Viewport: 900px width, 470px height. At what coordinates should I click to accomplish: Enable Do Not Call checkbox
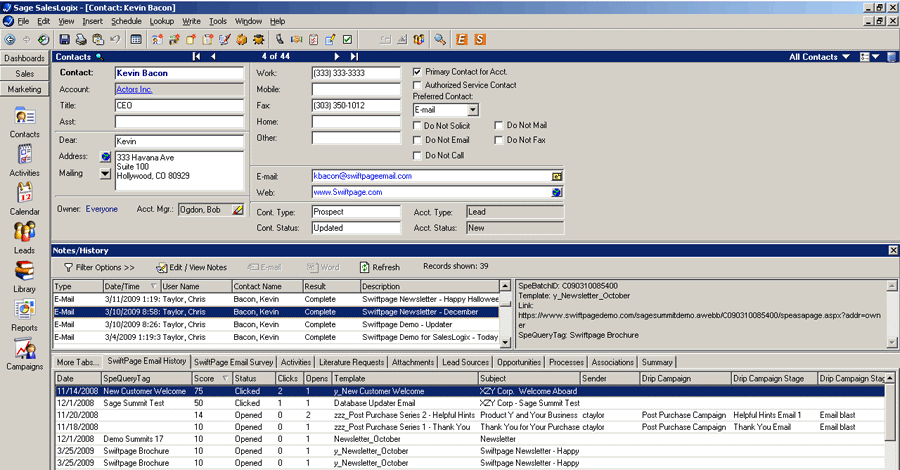417,156
